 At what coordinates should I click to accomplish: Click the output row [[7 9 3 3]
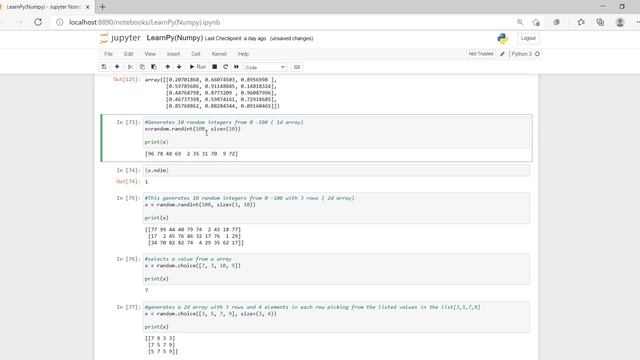click(160, 338)
